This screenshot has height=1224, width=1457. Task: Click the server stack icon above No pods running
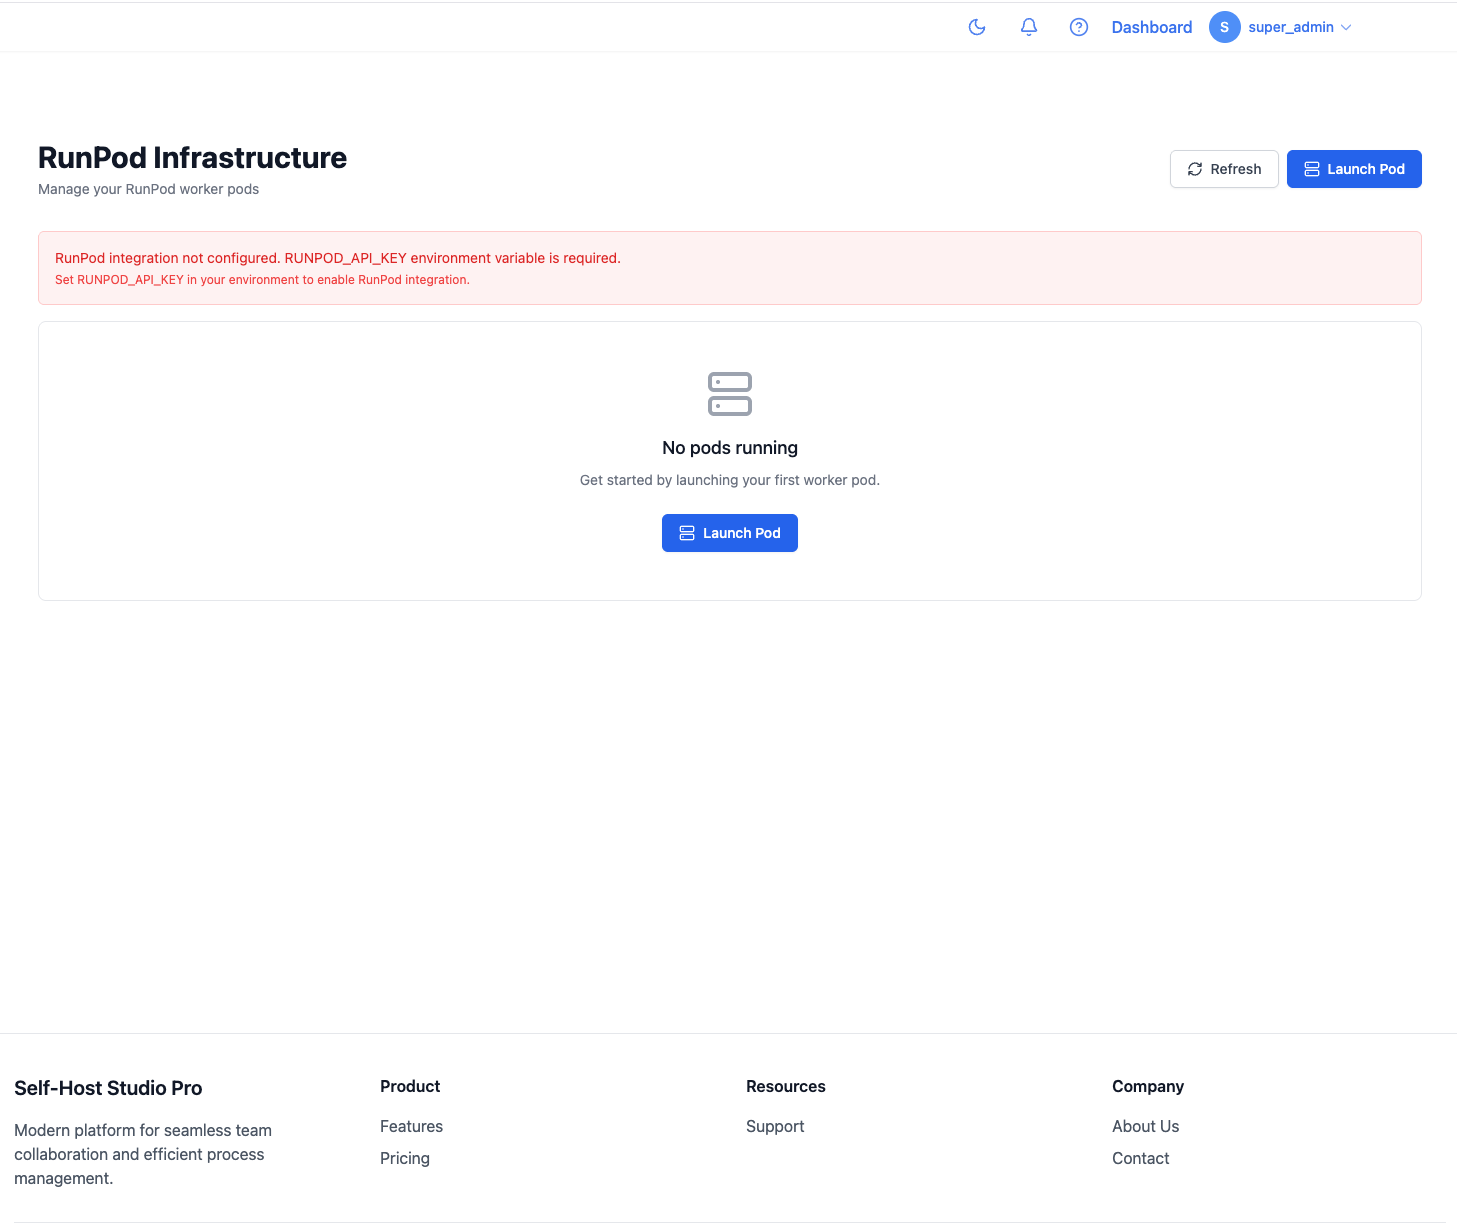729,394
